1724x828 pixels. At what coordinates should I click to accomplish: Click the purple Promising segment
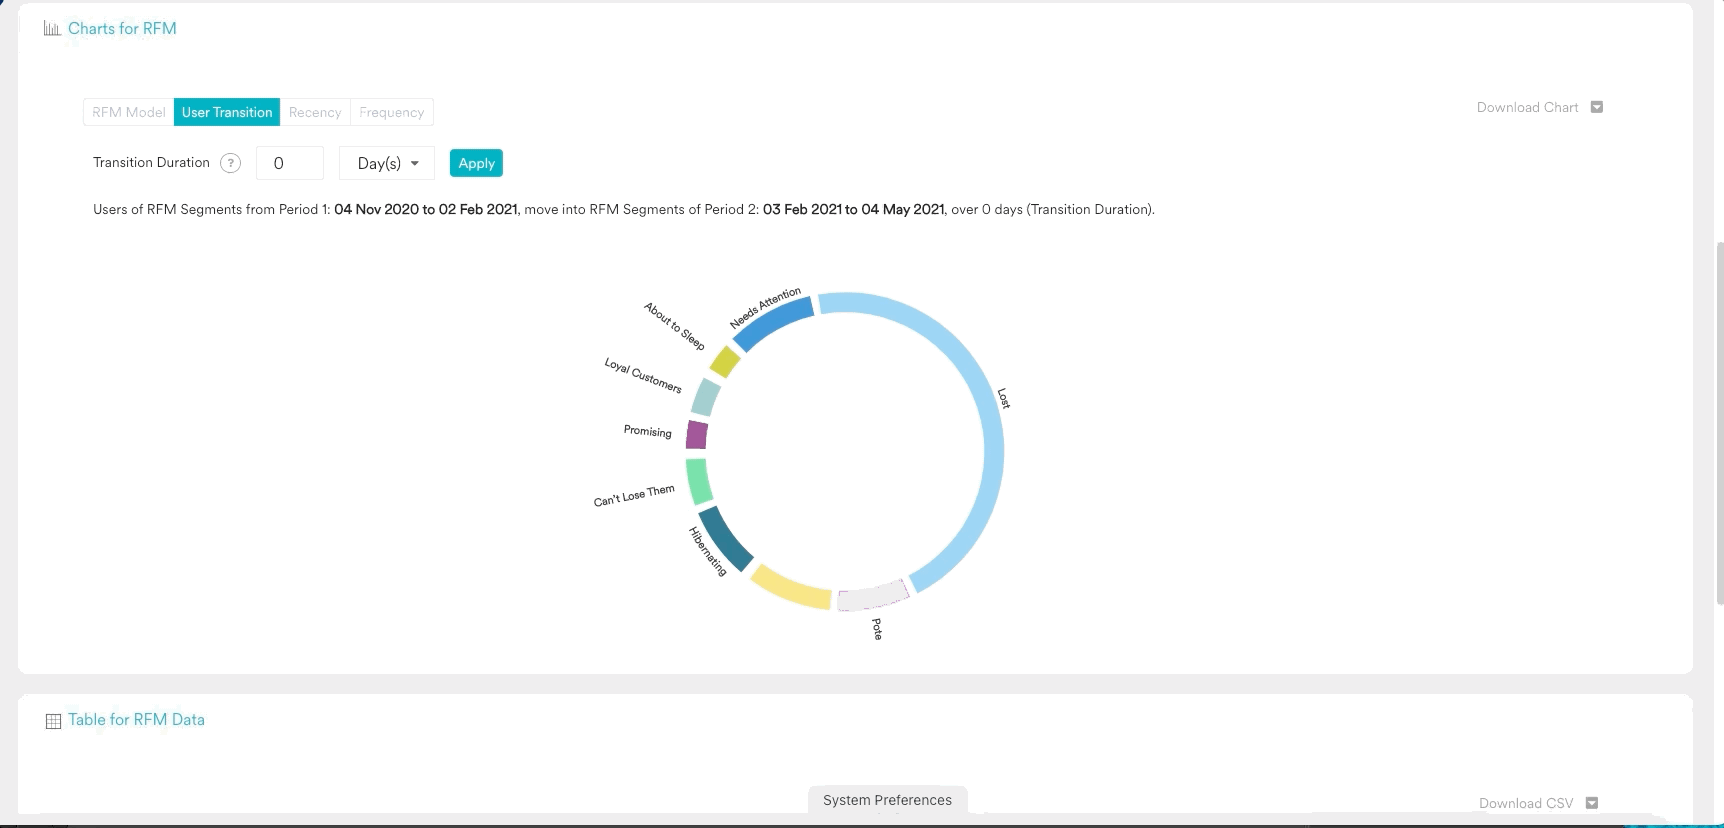pos(697,435)
